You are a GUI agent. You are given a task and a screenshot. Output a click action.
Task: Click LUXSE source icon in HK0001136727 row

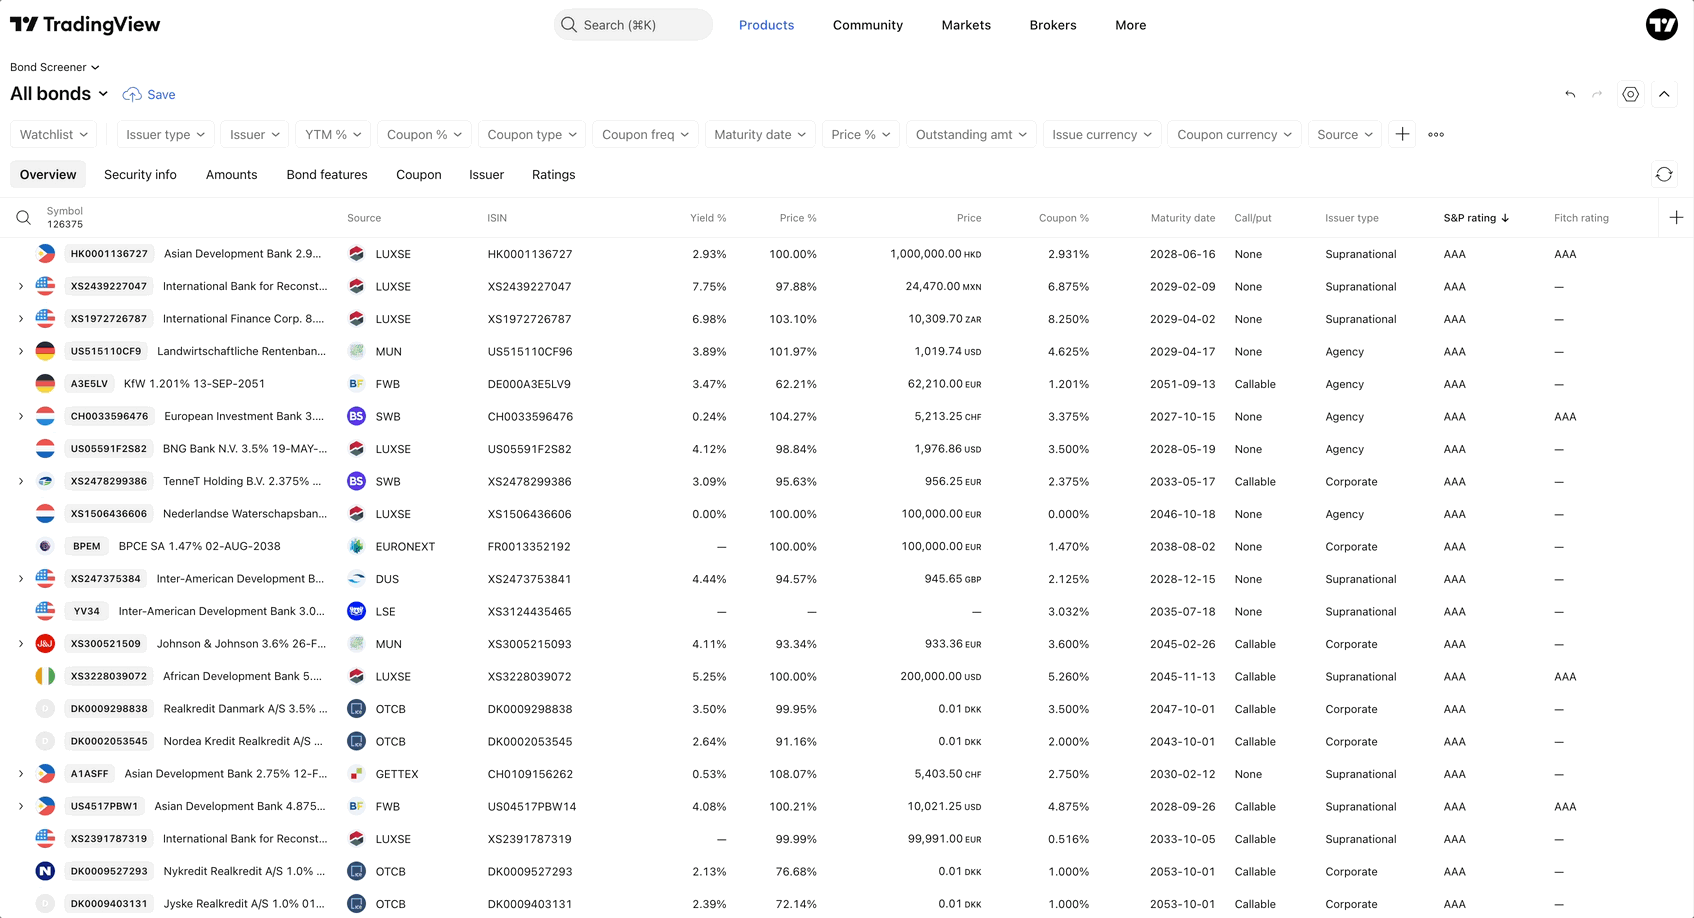[356, 254]
